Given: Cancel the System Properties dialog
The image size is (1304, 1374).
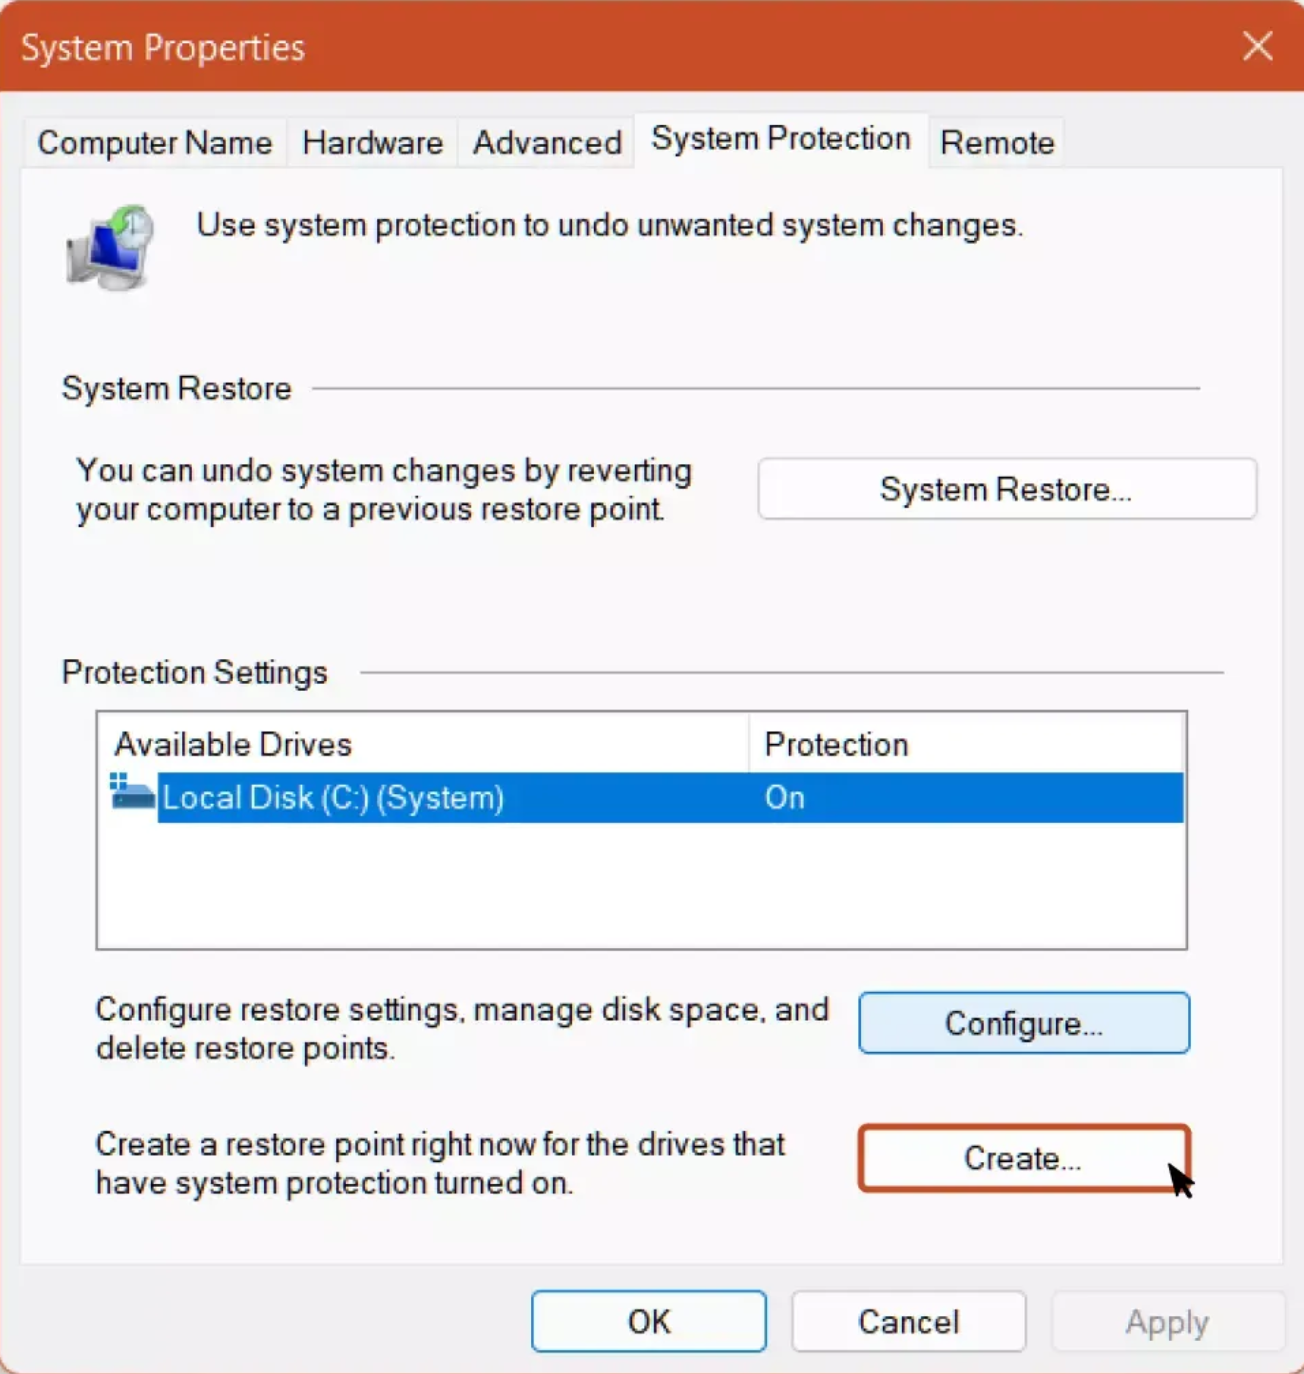Looking at the screenshot, I should 908,1321.
